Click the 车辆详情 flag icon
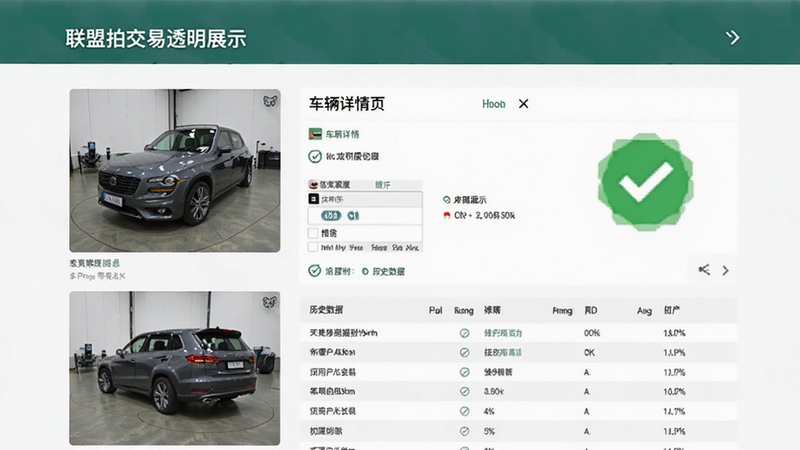 (x=315, y=134)
